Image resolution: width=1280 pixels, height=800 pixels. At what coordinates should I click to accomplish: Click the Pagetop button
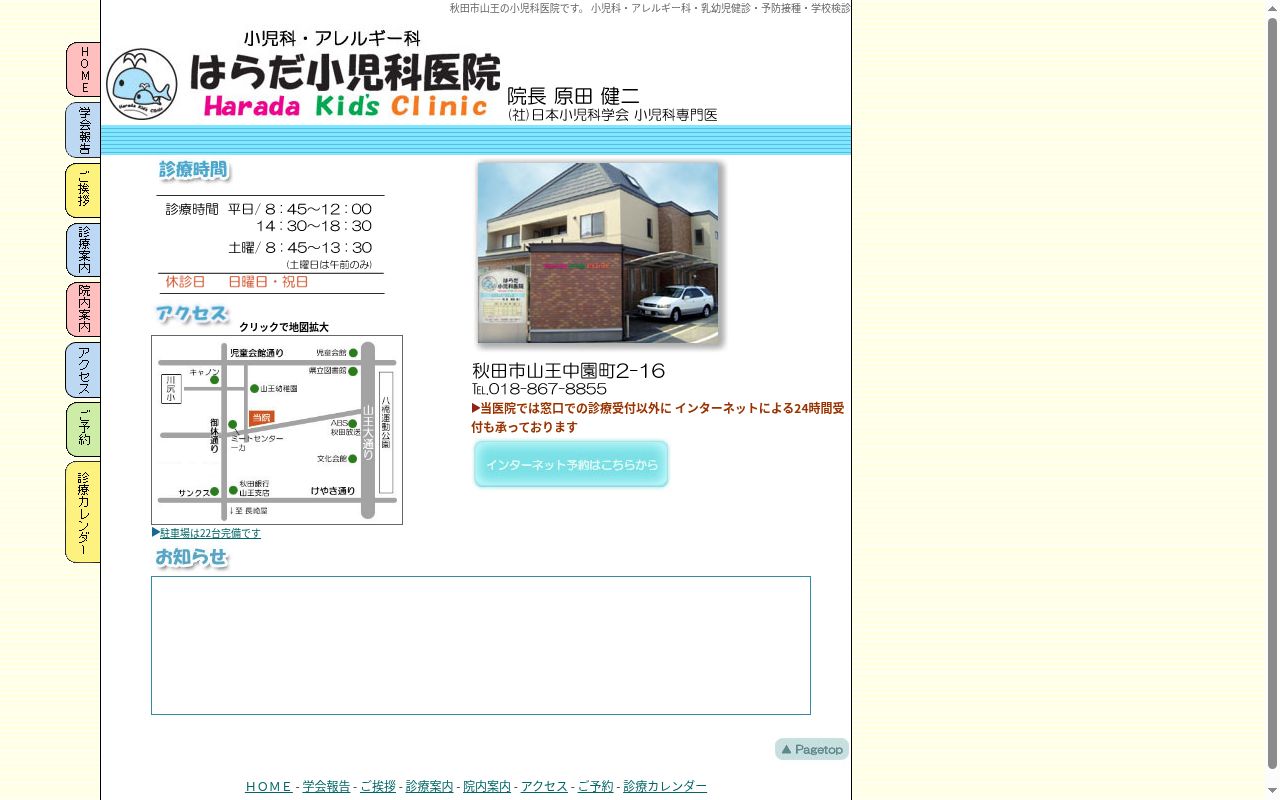[x=812, y=749]
